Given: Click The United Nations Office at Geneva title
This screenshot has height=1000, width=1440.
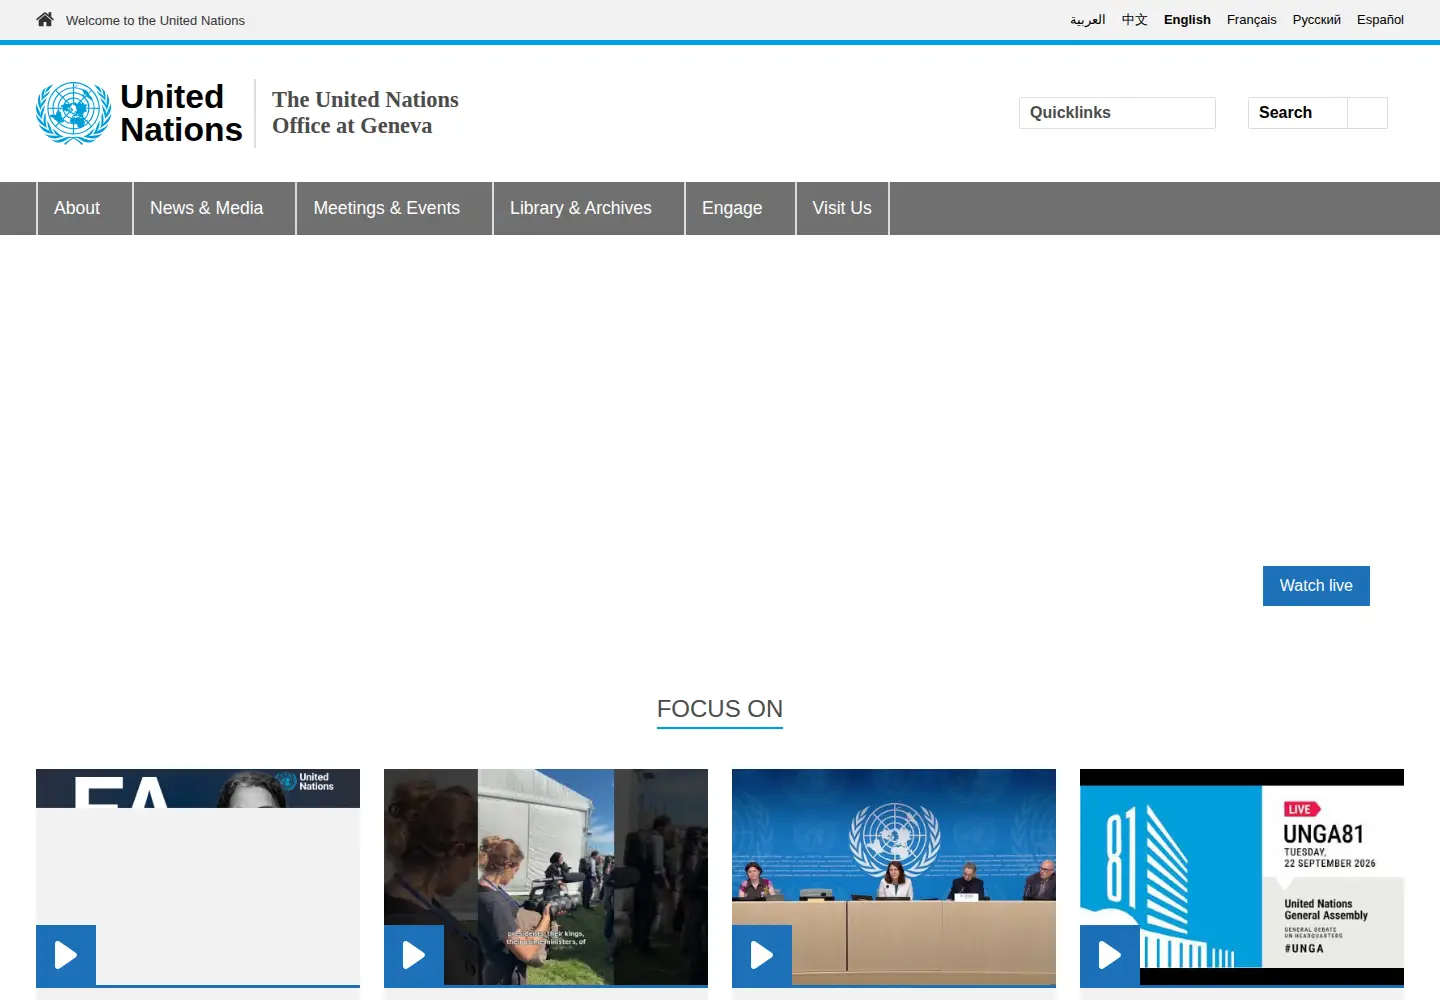Looking at the screenshot, I should 365,113.
